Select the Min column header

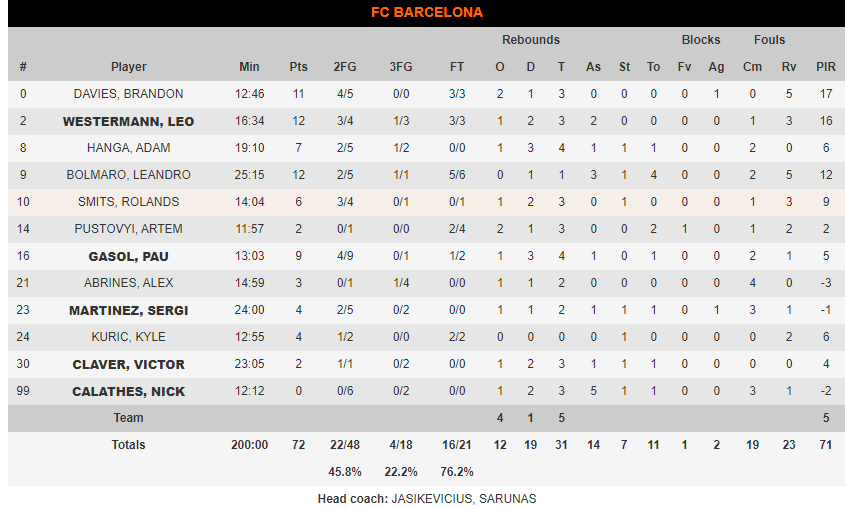click(249, 67)
